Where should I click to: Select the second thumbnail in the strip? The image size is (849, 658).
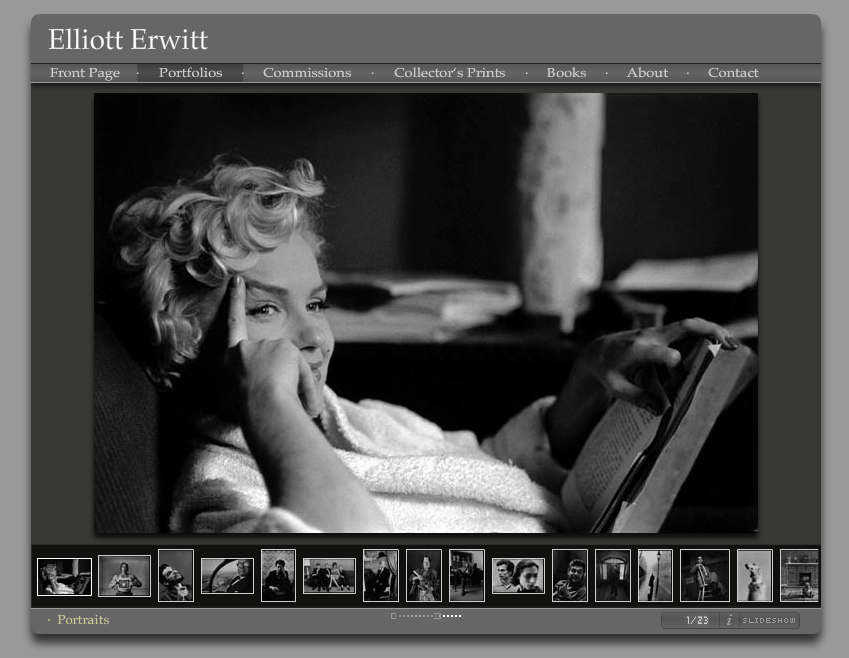tap(124, 576)
